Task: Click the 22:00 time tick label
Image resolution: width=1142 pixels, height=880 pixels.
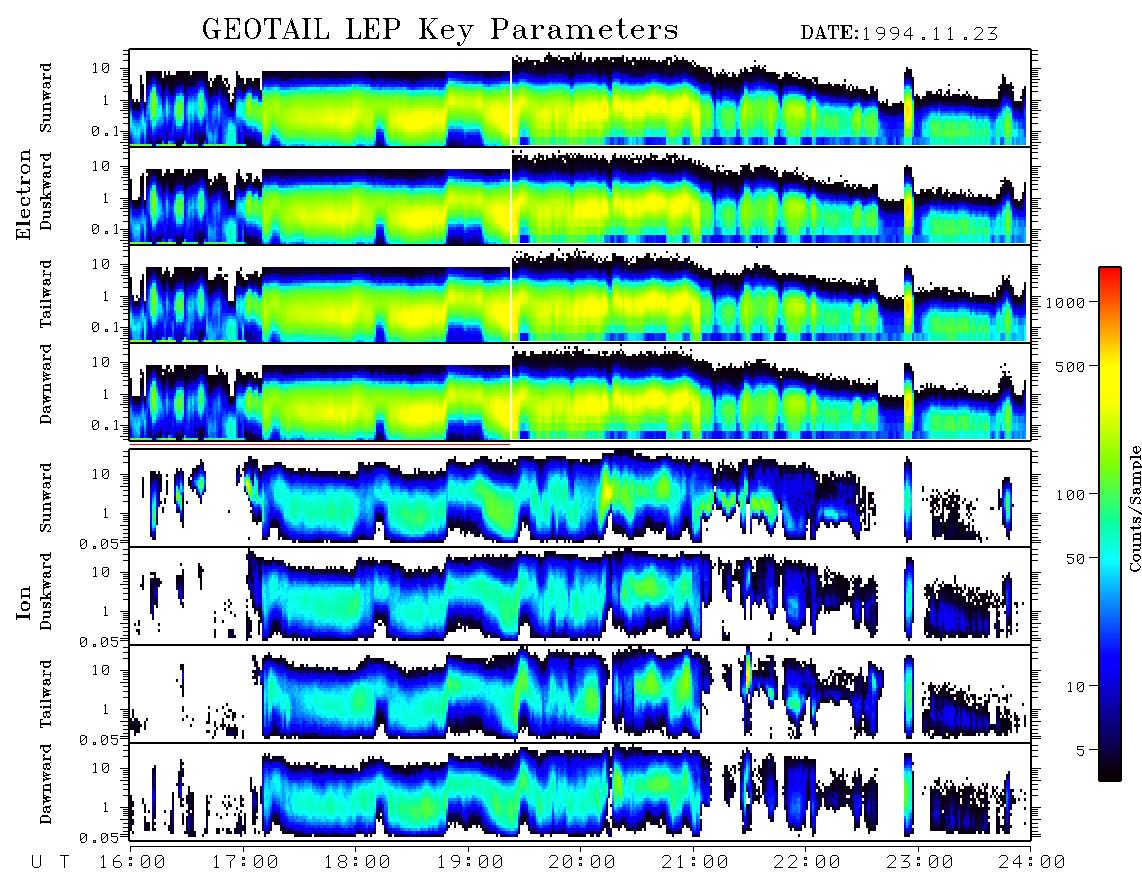Action: (x=807, y=862)
